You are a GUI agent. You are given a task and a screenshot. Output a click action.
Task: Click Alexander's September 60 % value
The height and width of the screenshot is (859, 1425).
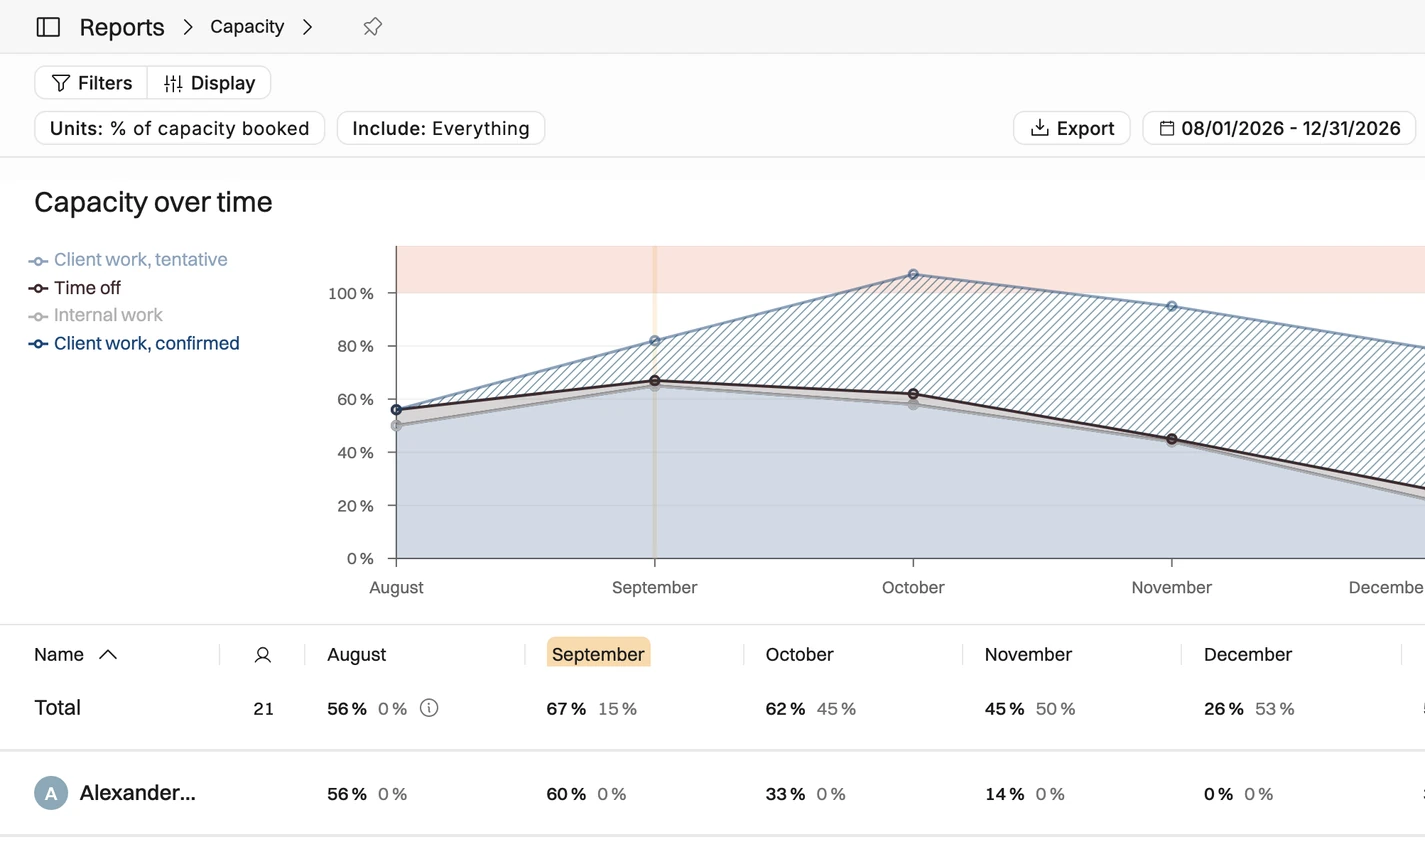point(566,794)
